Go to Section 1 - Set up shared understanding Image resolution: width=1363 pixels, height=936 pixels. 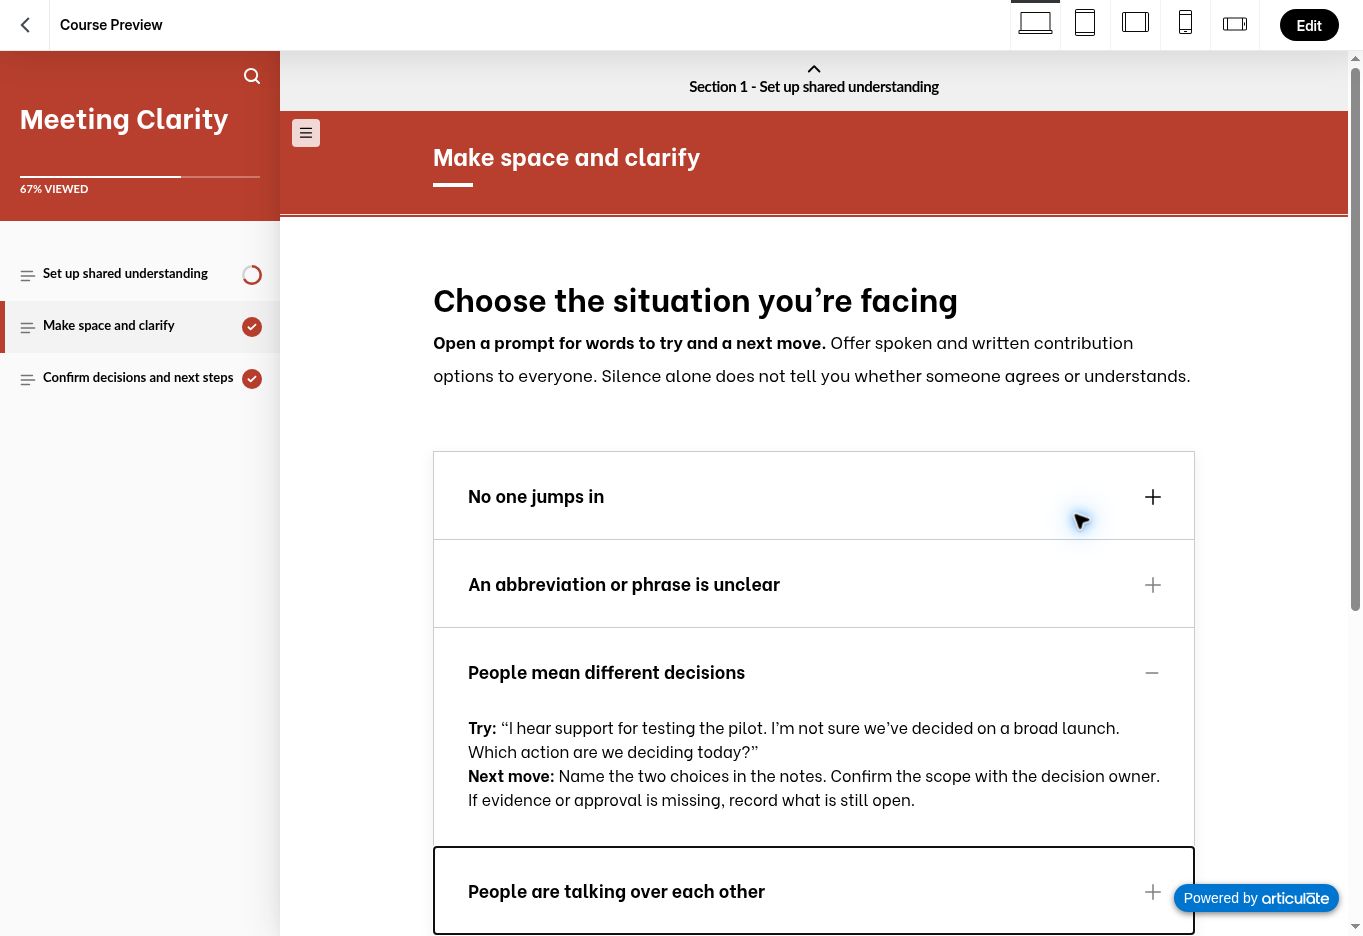[814, 87]
